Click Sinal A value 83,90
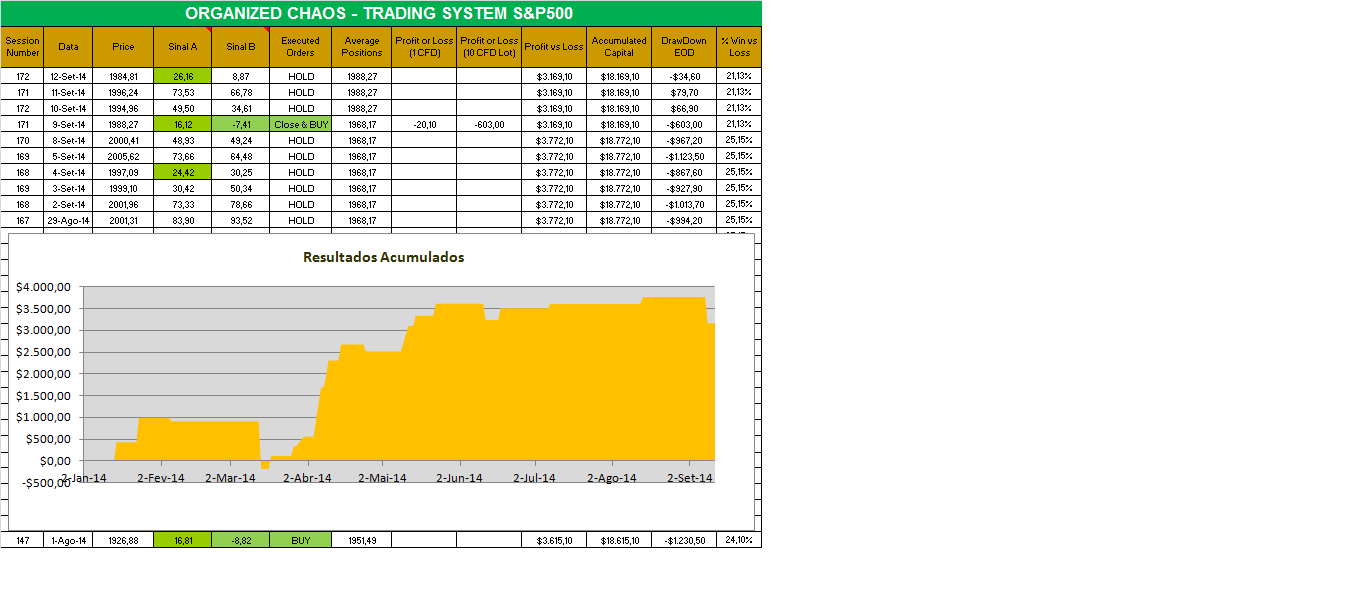 point(183,220)
